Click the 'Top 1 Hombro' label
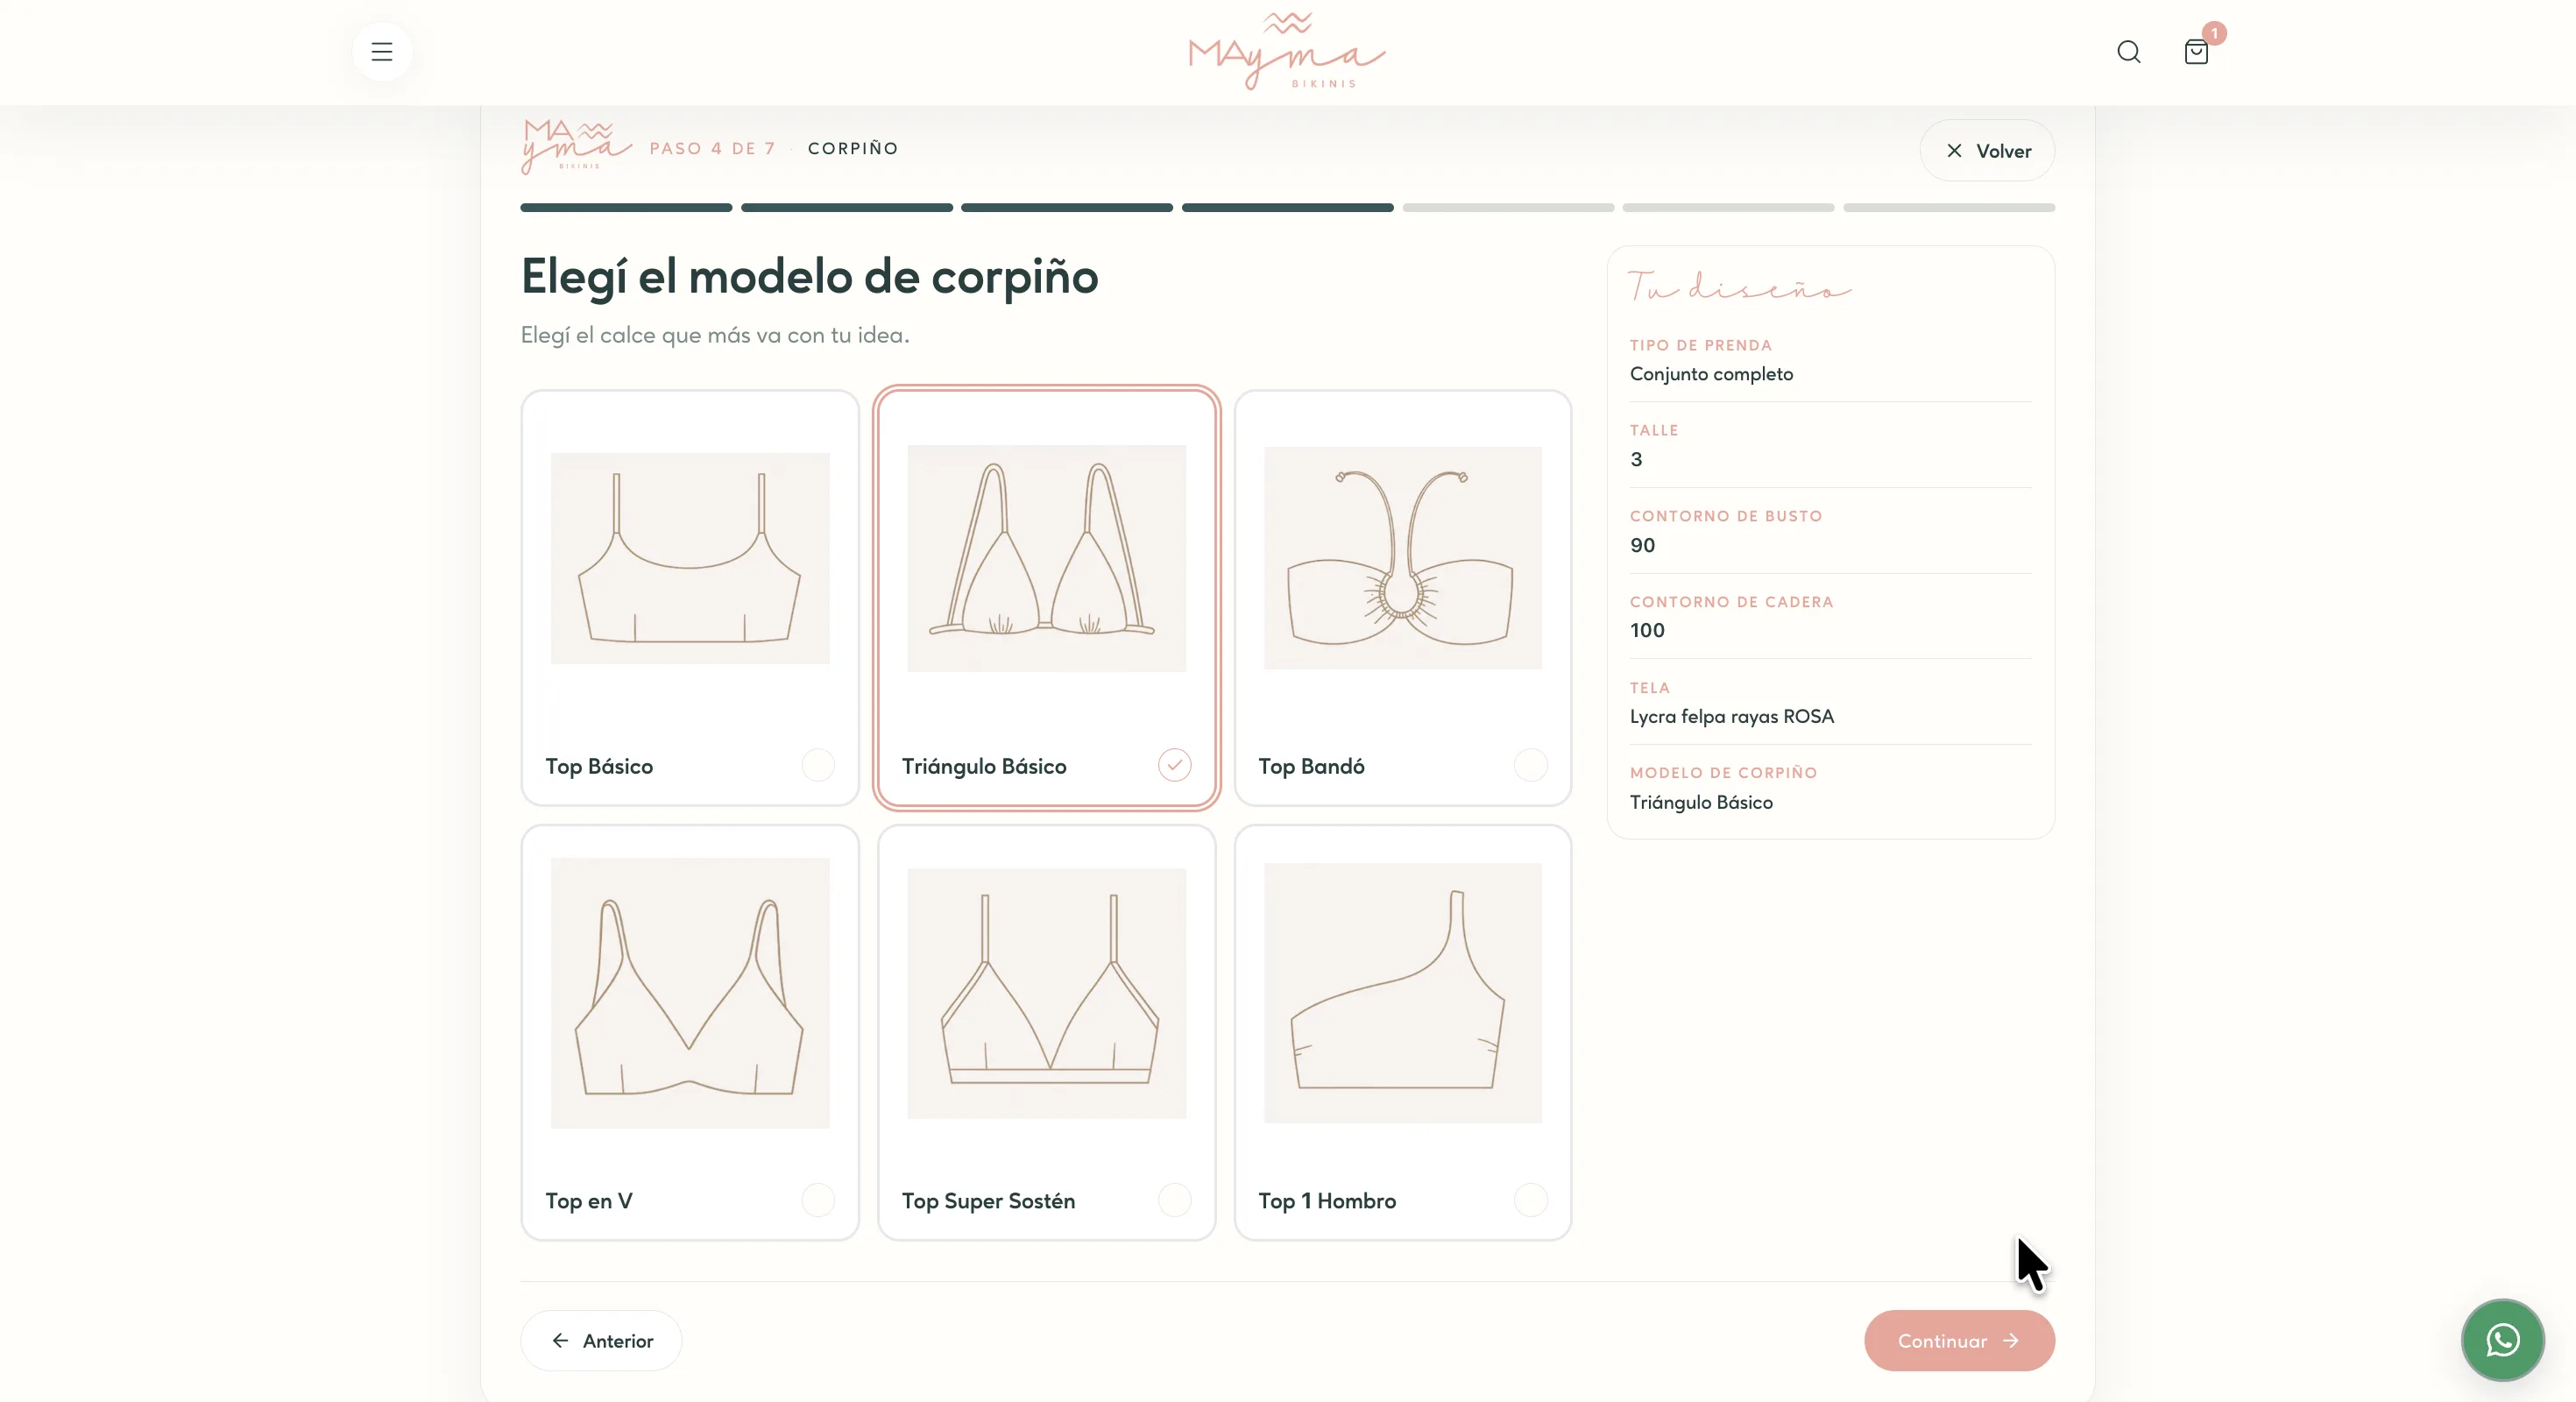The image size is (2576, 1402). coord(1326,1200)
